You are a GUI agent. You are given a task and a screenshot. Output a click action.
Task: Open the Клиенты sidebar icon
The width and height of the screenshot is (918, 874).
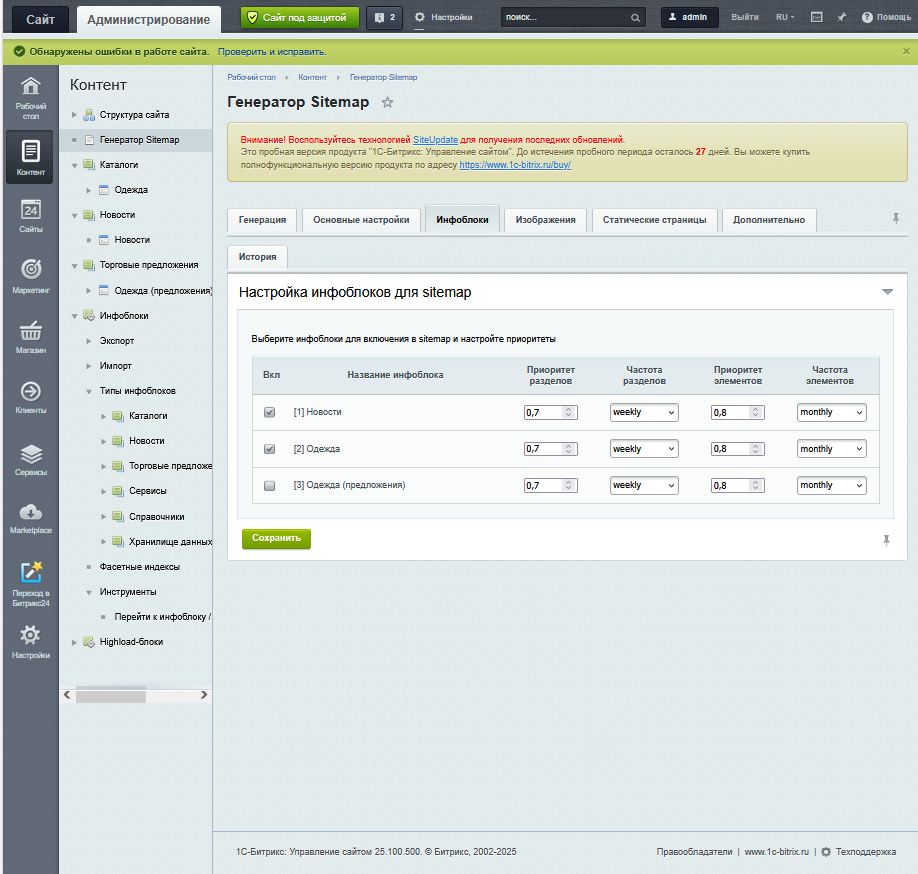(x=30, y=392)
